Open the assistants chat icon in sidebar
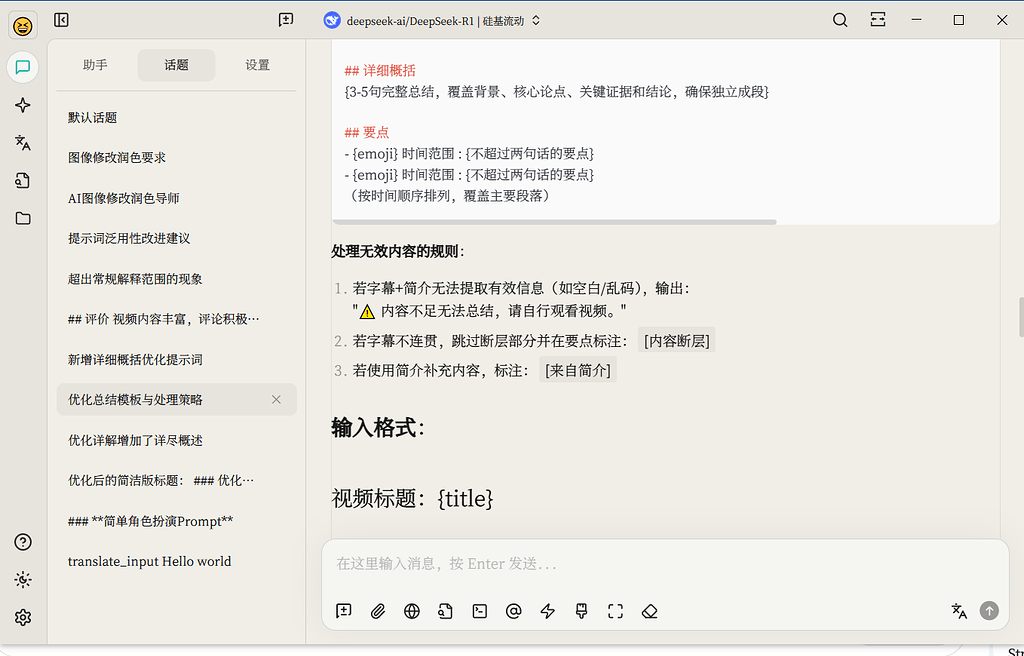Viewport: 1024px width, 656px height. [23, 67]
